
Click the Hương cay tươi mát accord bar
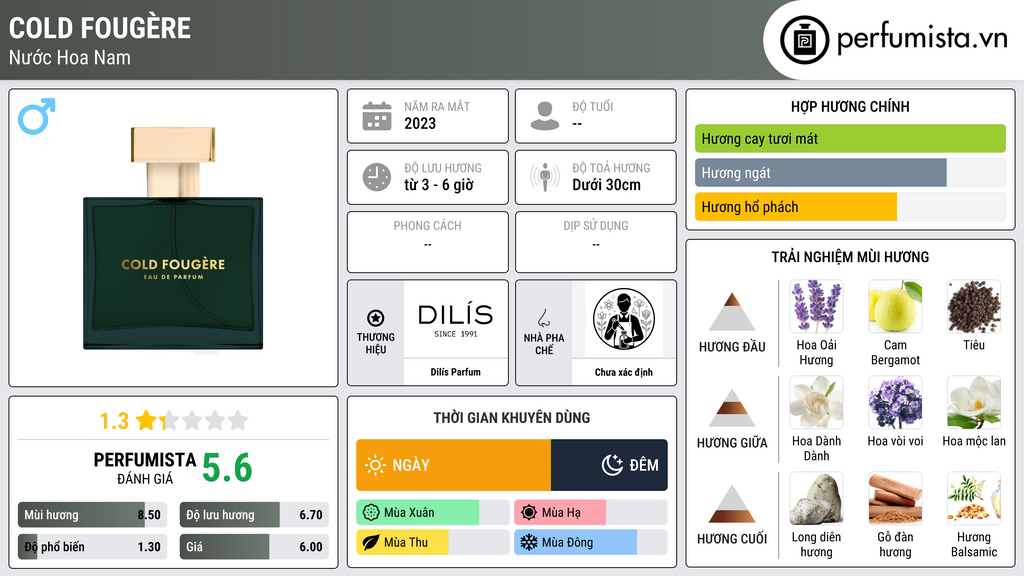(850, 138)
